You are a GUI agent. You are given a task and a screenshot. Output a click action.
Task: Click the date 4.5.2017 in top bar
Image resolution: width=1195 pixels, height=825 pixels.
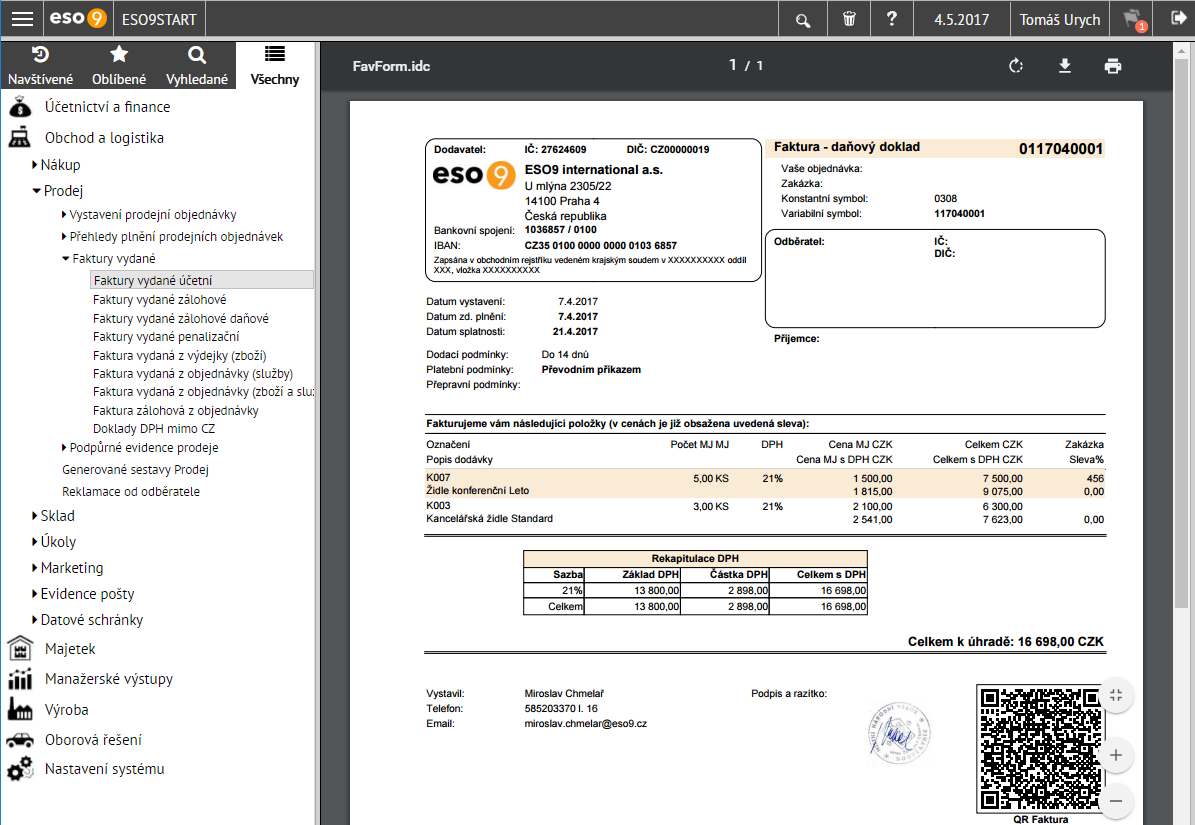point(961,20)
